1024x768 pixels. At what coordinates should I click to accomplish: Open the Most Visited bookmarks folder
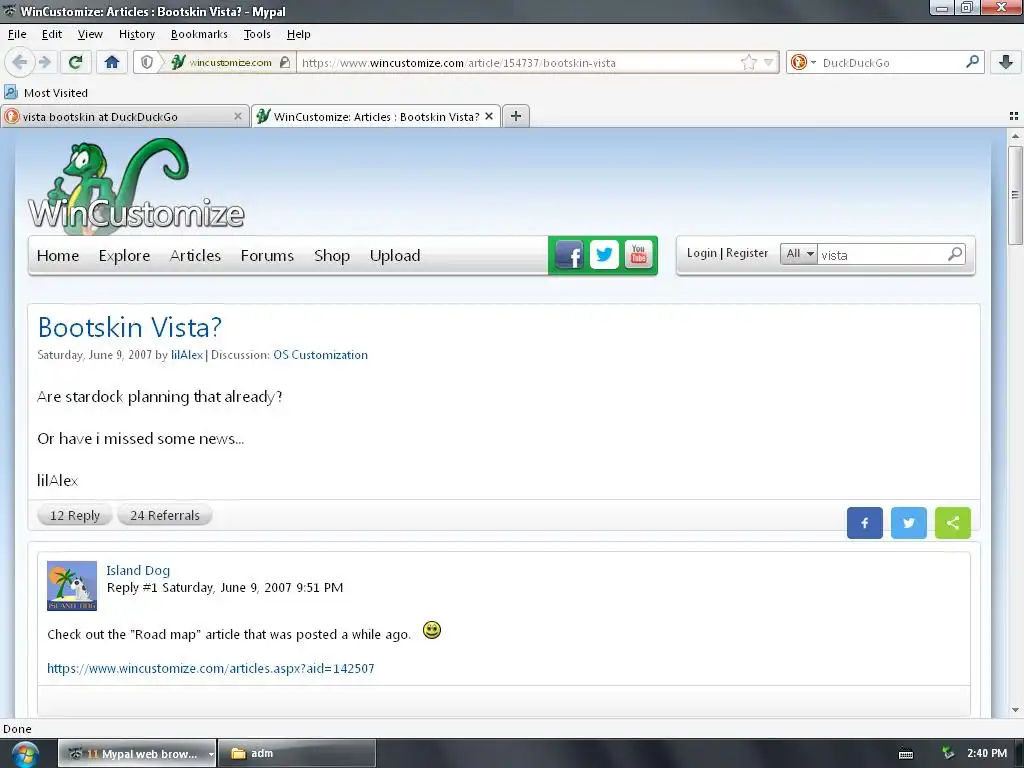46,93
